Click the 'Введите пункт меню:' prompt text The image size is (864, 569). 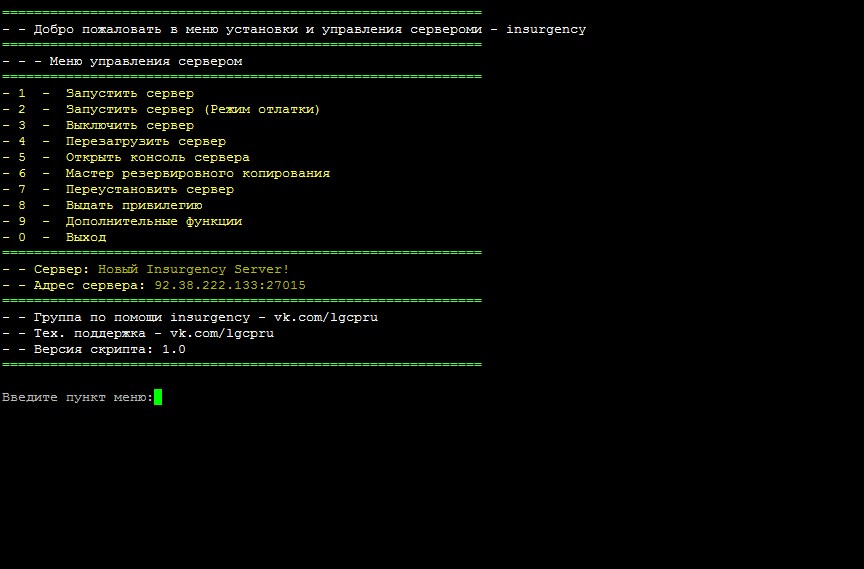[77, 397]
